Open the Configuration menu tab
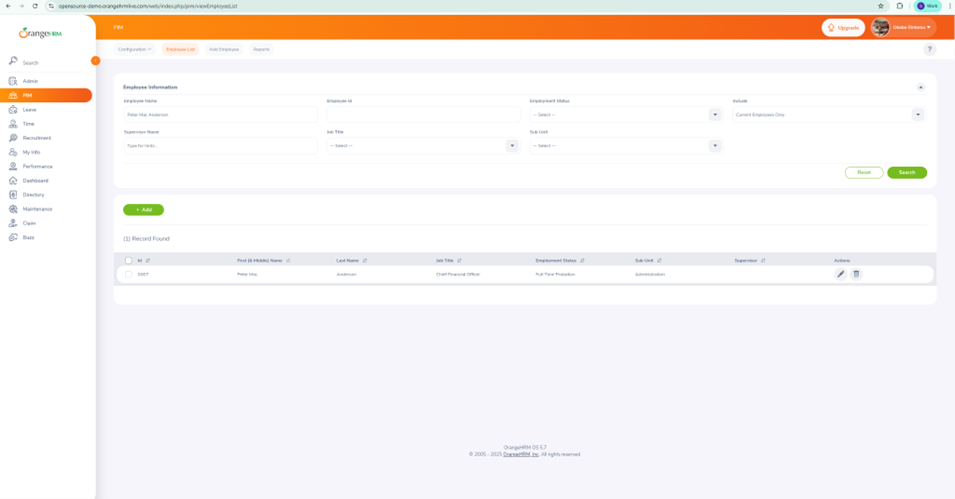Image resolution: width=955 pixels, height=499 pixels. tap(135, 49)
